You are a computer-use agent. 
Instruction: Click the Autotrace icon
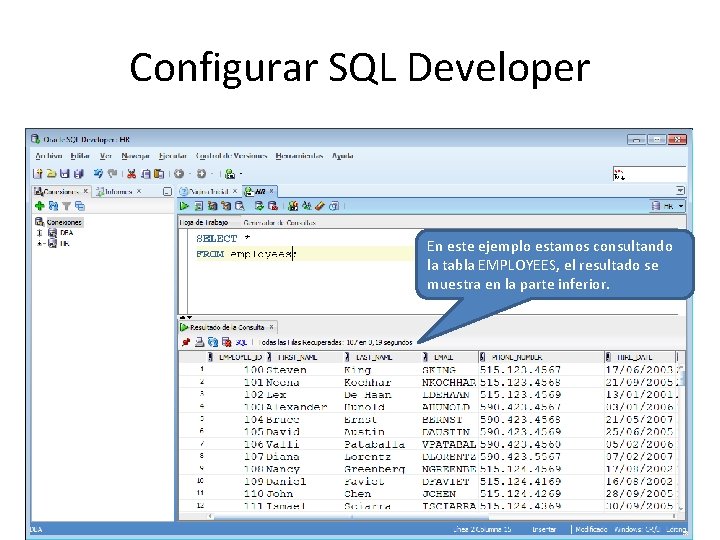click(226, 206)
